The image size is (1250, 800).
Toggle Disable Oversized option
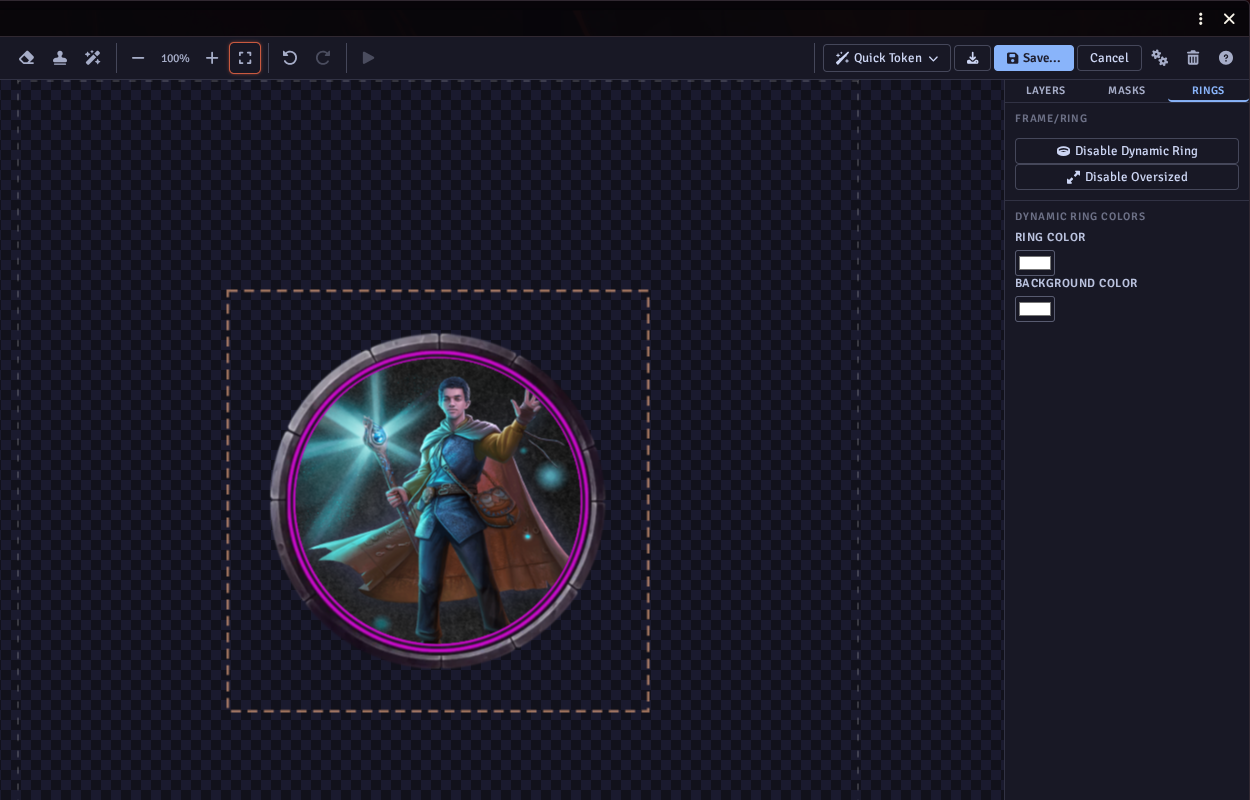[1127, 177]
